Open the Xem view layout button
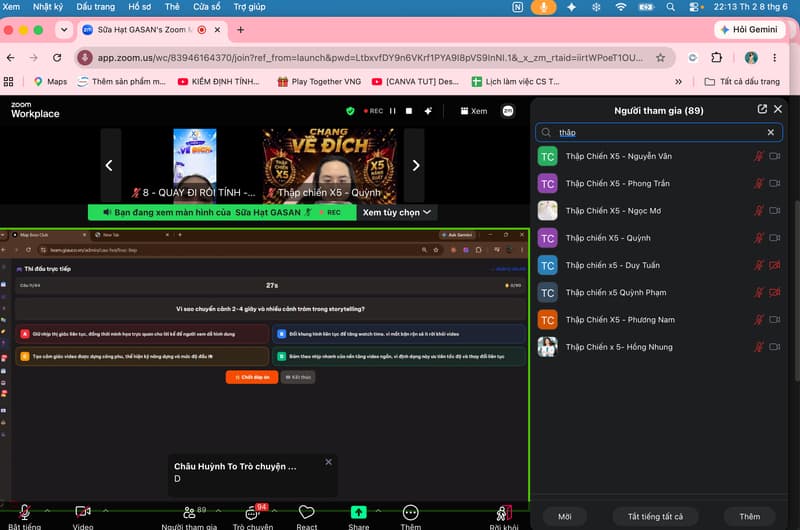The width and height of the screenshot is (800, 530). click(474, 111)
